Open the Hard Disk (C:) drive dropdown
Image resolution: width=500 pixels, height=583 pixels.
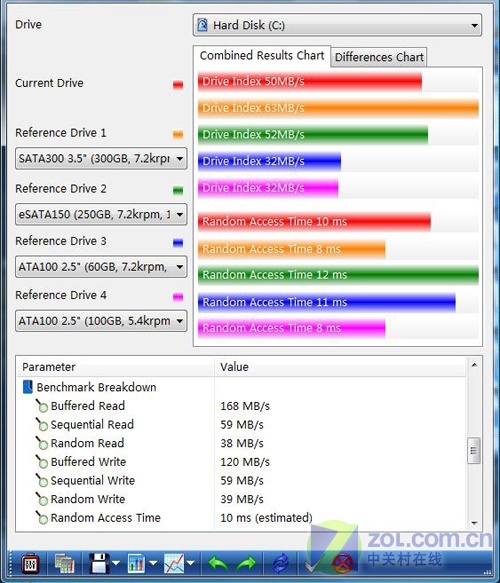(337, 25)
